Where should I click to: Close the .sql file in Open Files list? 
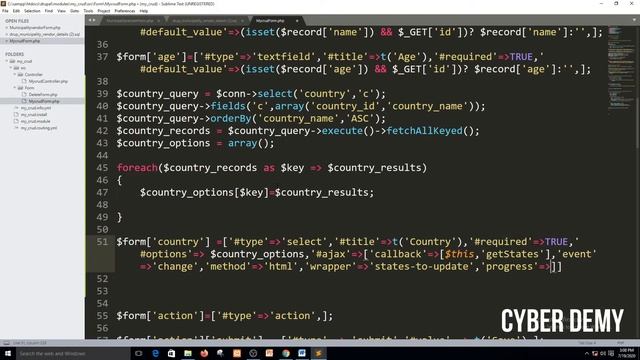click(x=7, y=34)
